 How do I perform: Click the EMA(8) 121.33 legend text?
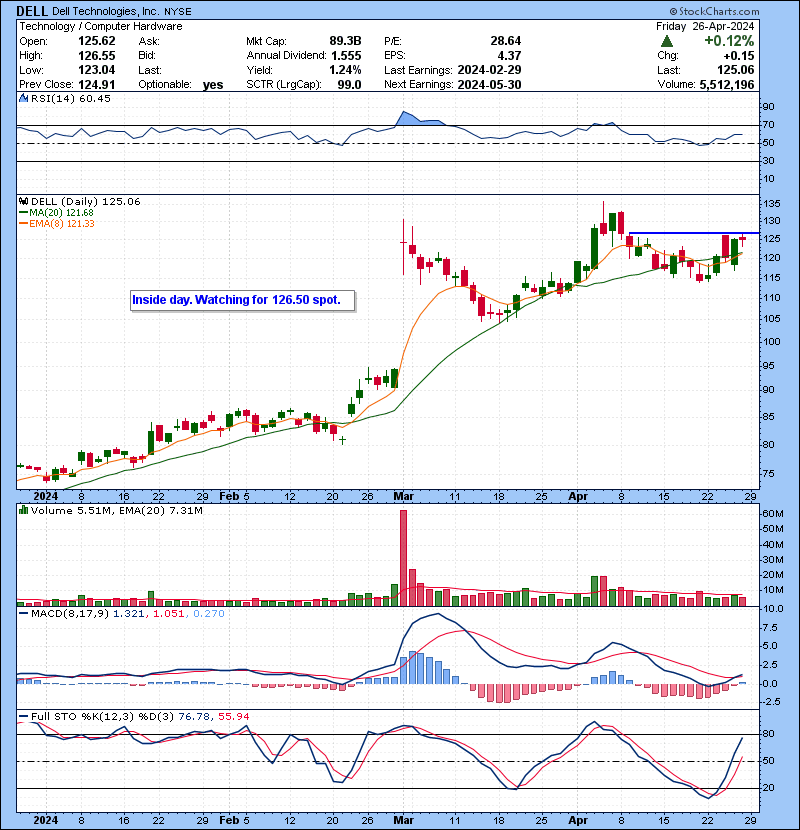coord(61,224)
